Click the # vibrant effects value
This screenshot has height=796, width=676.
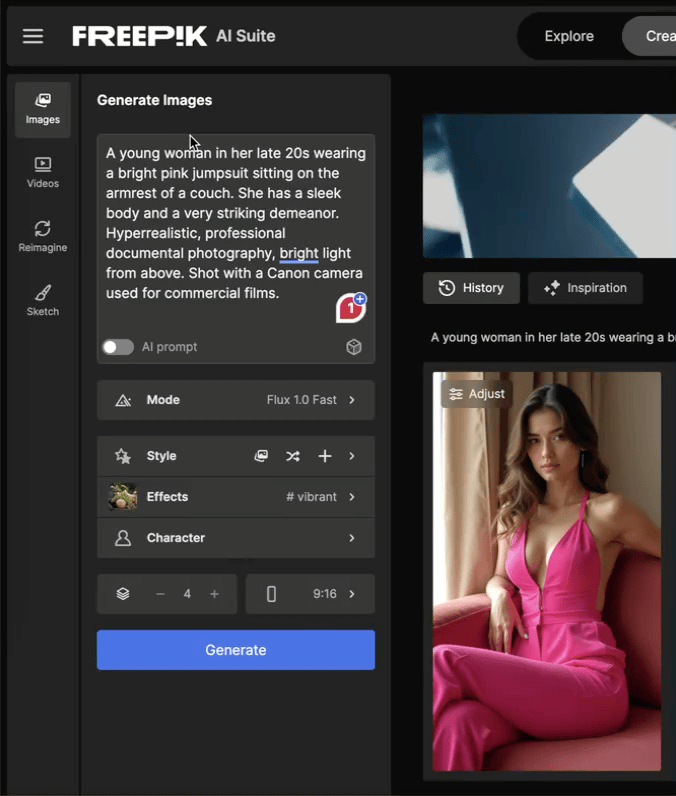point(311,496)
